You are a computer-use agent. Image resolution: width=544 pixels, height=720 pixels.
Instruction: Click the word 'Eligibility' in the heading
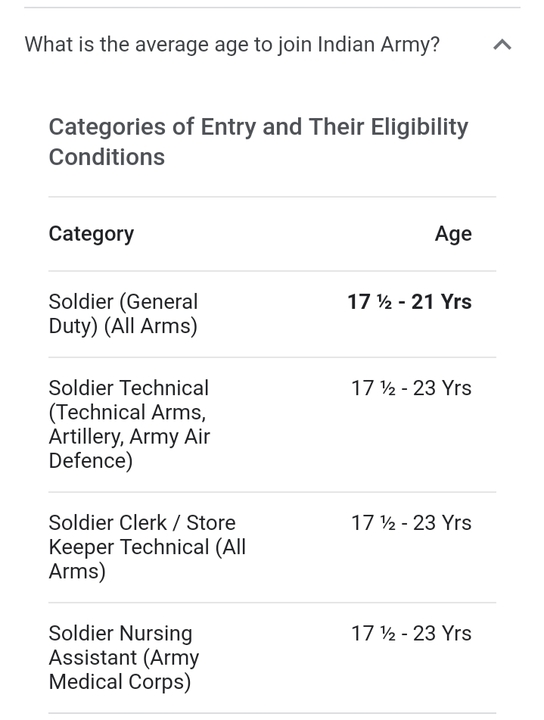tap(420, 127)
